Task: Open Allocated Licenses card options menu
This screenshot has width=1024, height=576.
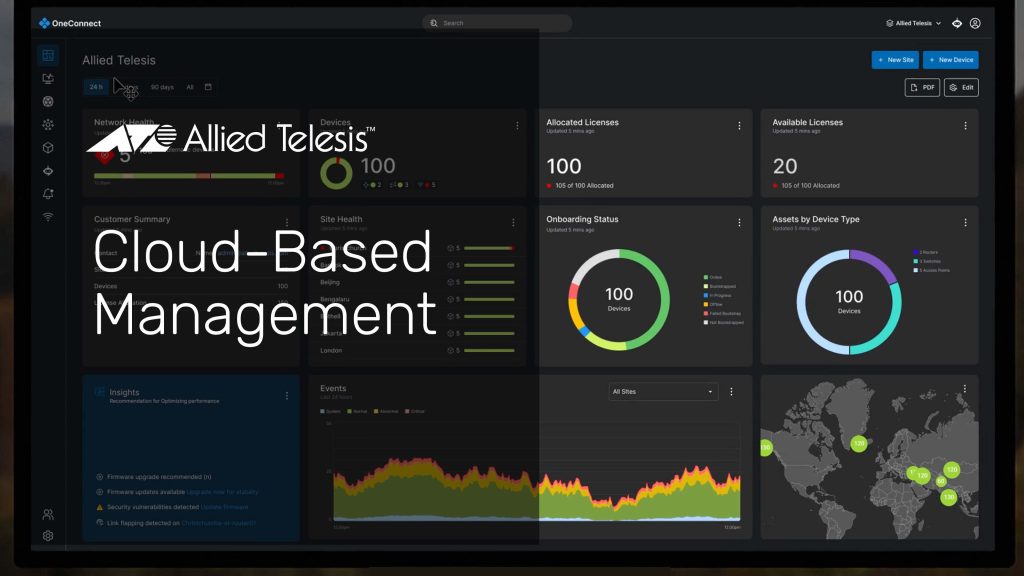Action: tap(739, 126)
